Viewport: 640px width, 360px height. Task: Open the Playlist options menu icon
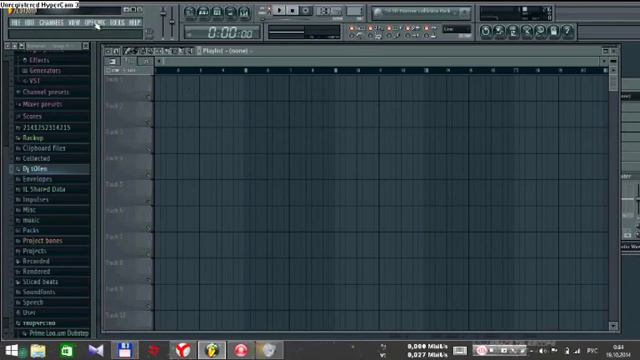pyautogui.click(x=108, y=51)
